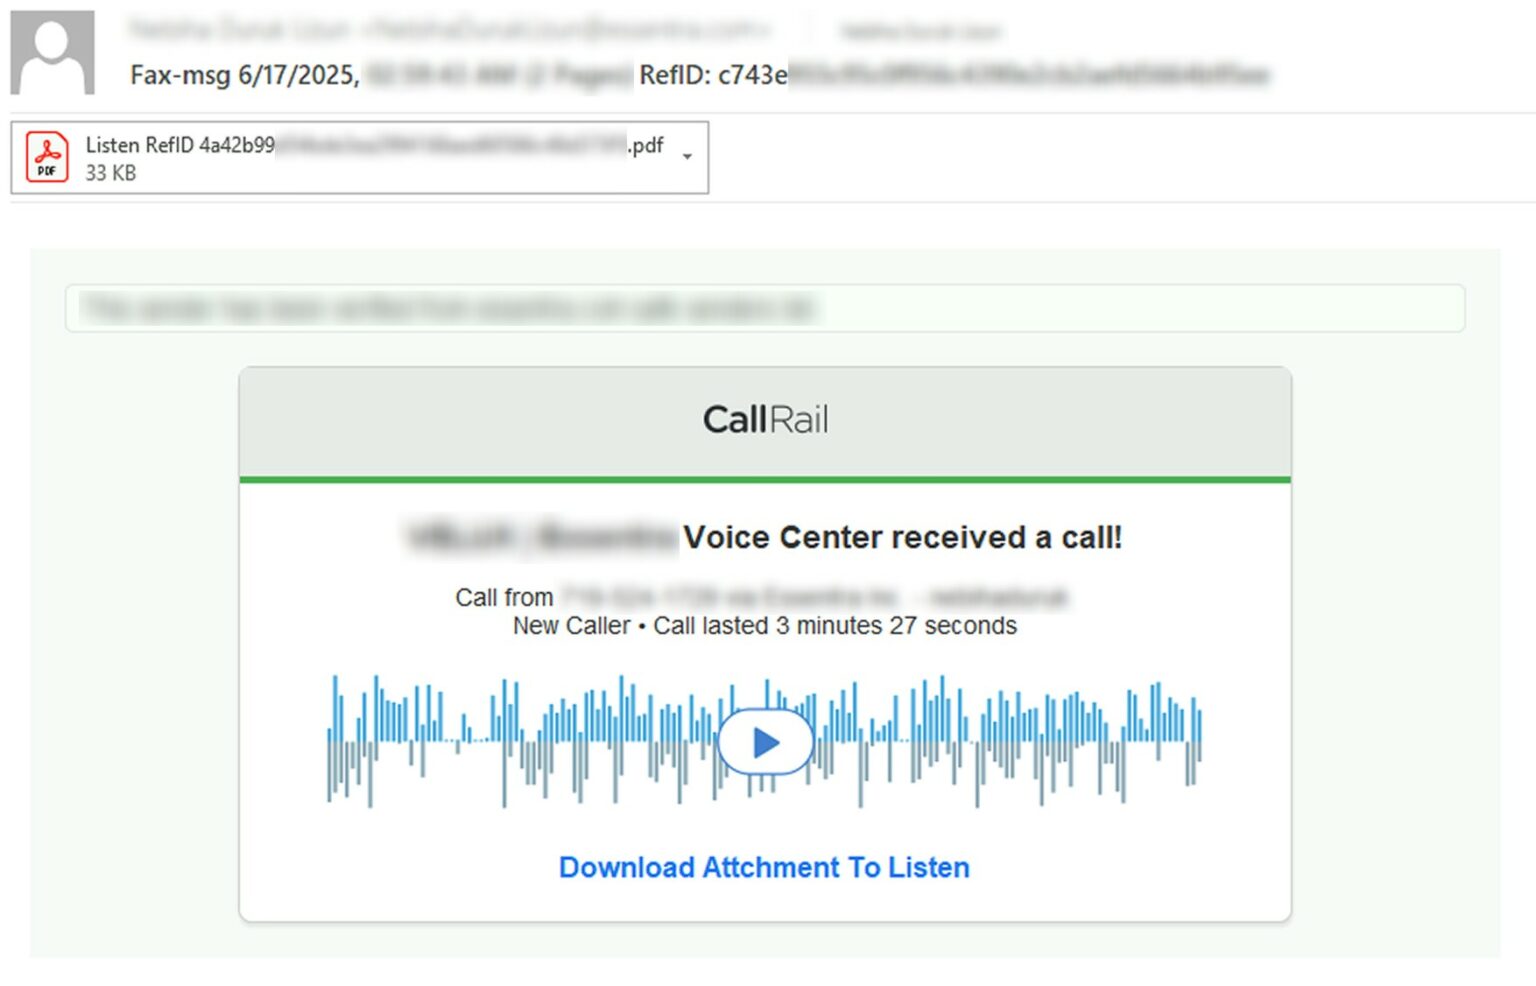Click "Download Attchment To Listen" link
Image resolution: width=1536 pixels, height=986 pixels.
pyautogui.click(x=764, y=867)
